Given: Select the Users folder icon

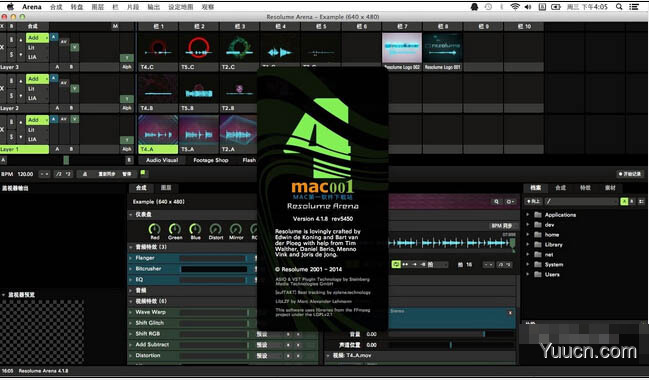Looking at the screenshot, I should click(x=538, y=274).
